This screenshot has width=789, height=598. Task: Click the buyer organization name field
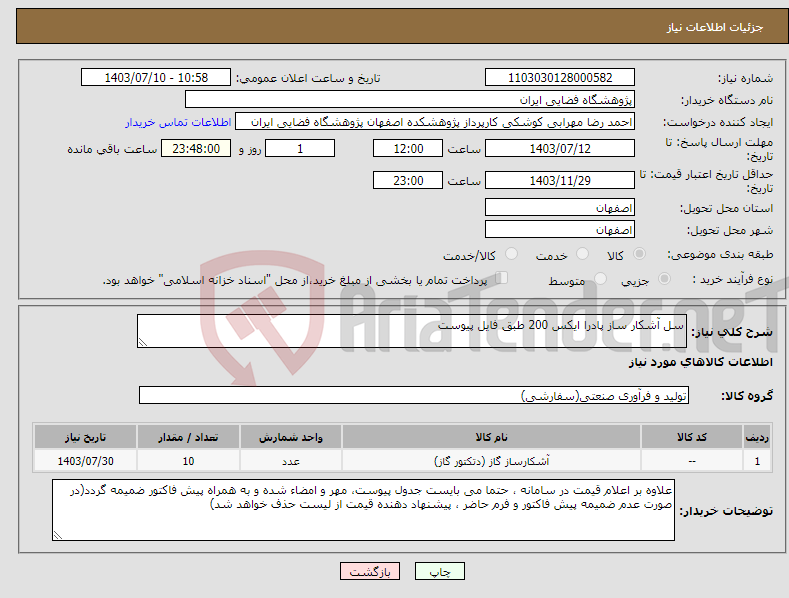[410, 100]
